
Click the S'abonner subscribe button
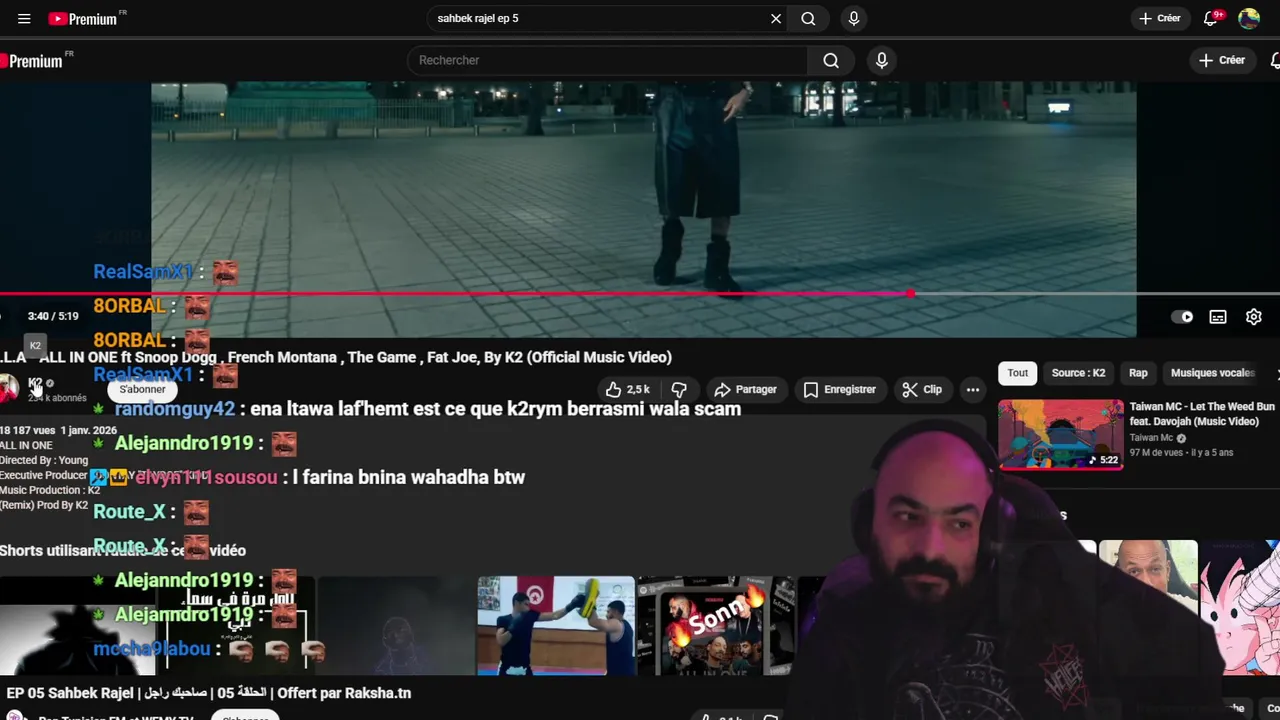[x=142, y=389]
